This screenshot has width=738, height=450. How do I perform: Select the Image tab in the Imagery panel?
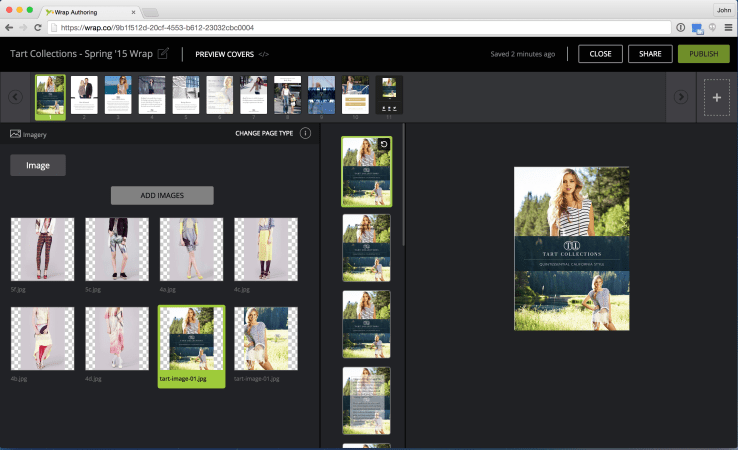tap(38, 165)
